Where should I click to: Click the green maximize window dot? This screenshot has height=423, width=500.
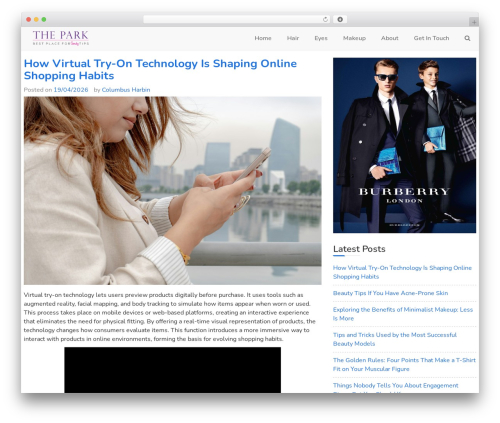(44, 20)
